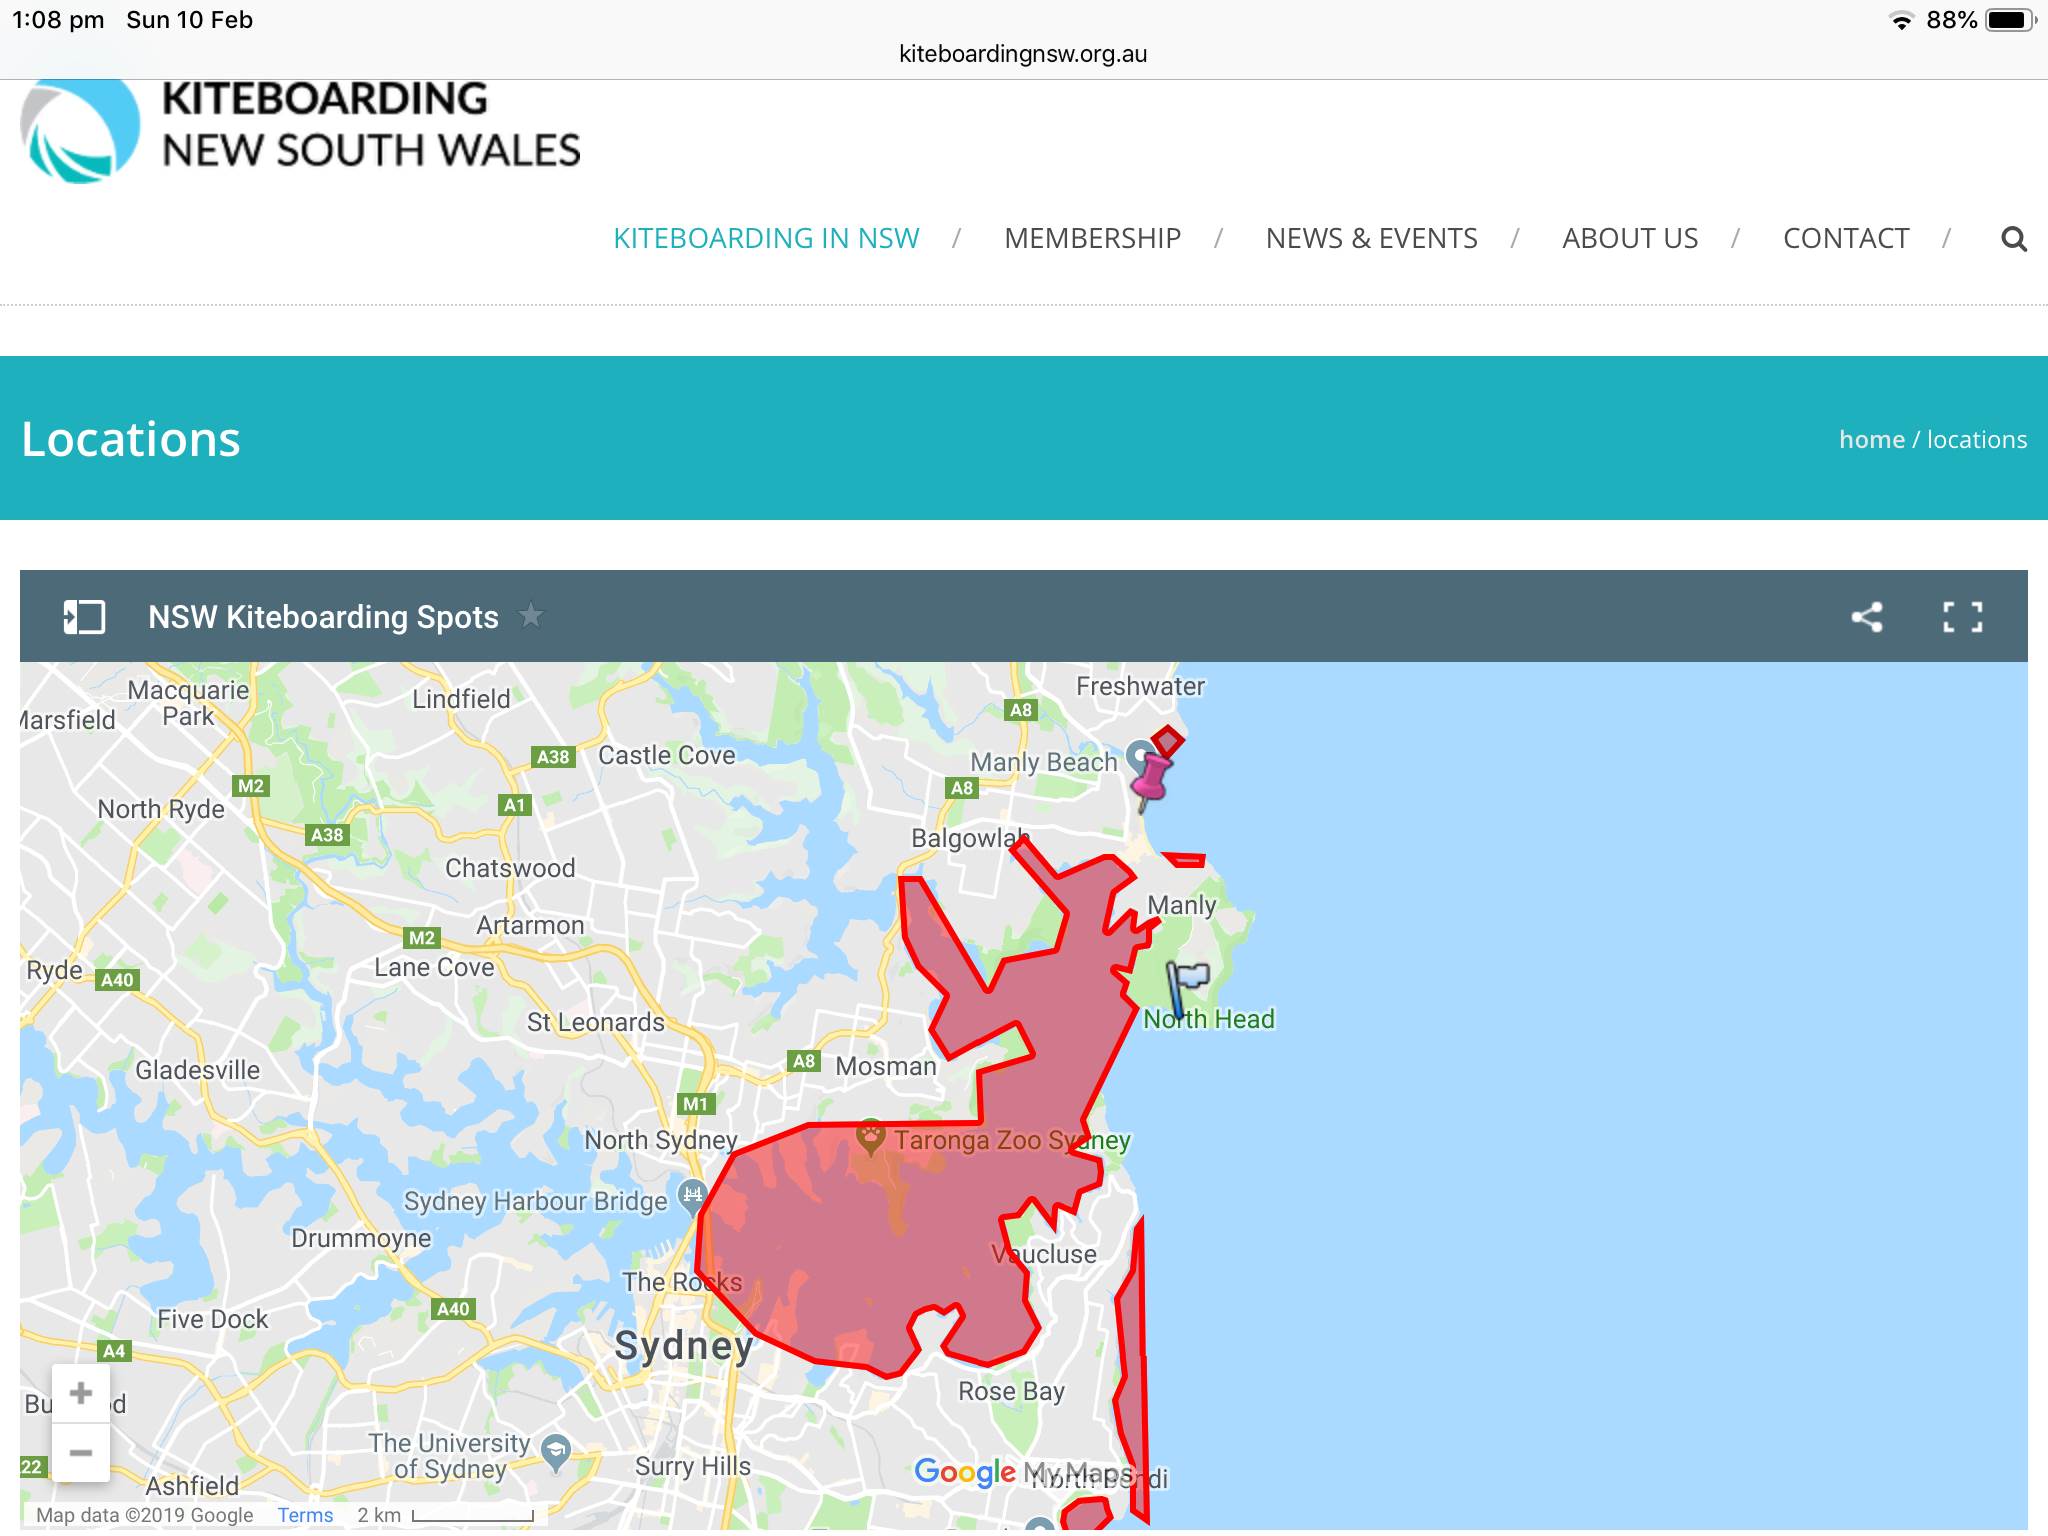Follow the home breadcrumb link

(1871, 440)
